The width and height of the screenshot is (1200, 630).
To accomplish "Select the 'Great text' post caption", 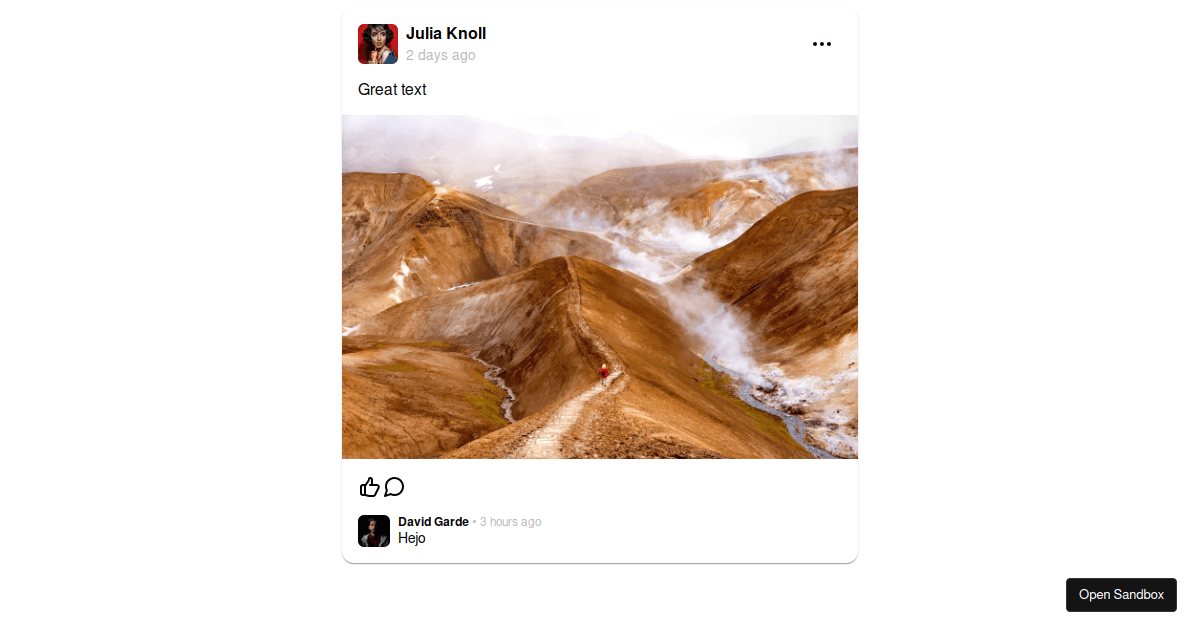I will 392,90.
